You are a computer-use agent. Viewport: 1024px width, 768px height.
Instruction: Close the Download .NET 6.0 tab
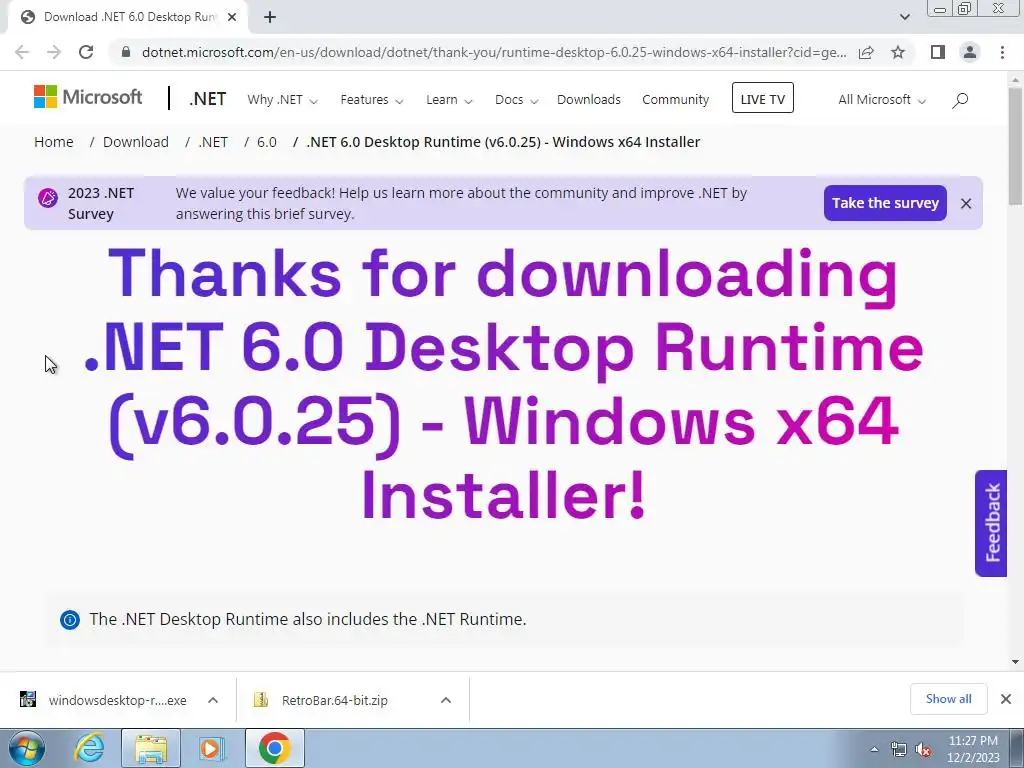(232, 17)
